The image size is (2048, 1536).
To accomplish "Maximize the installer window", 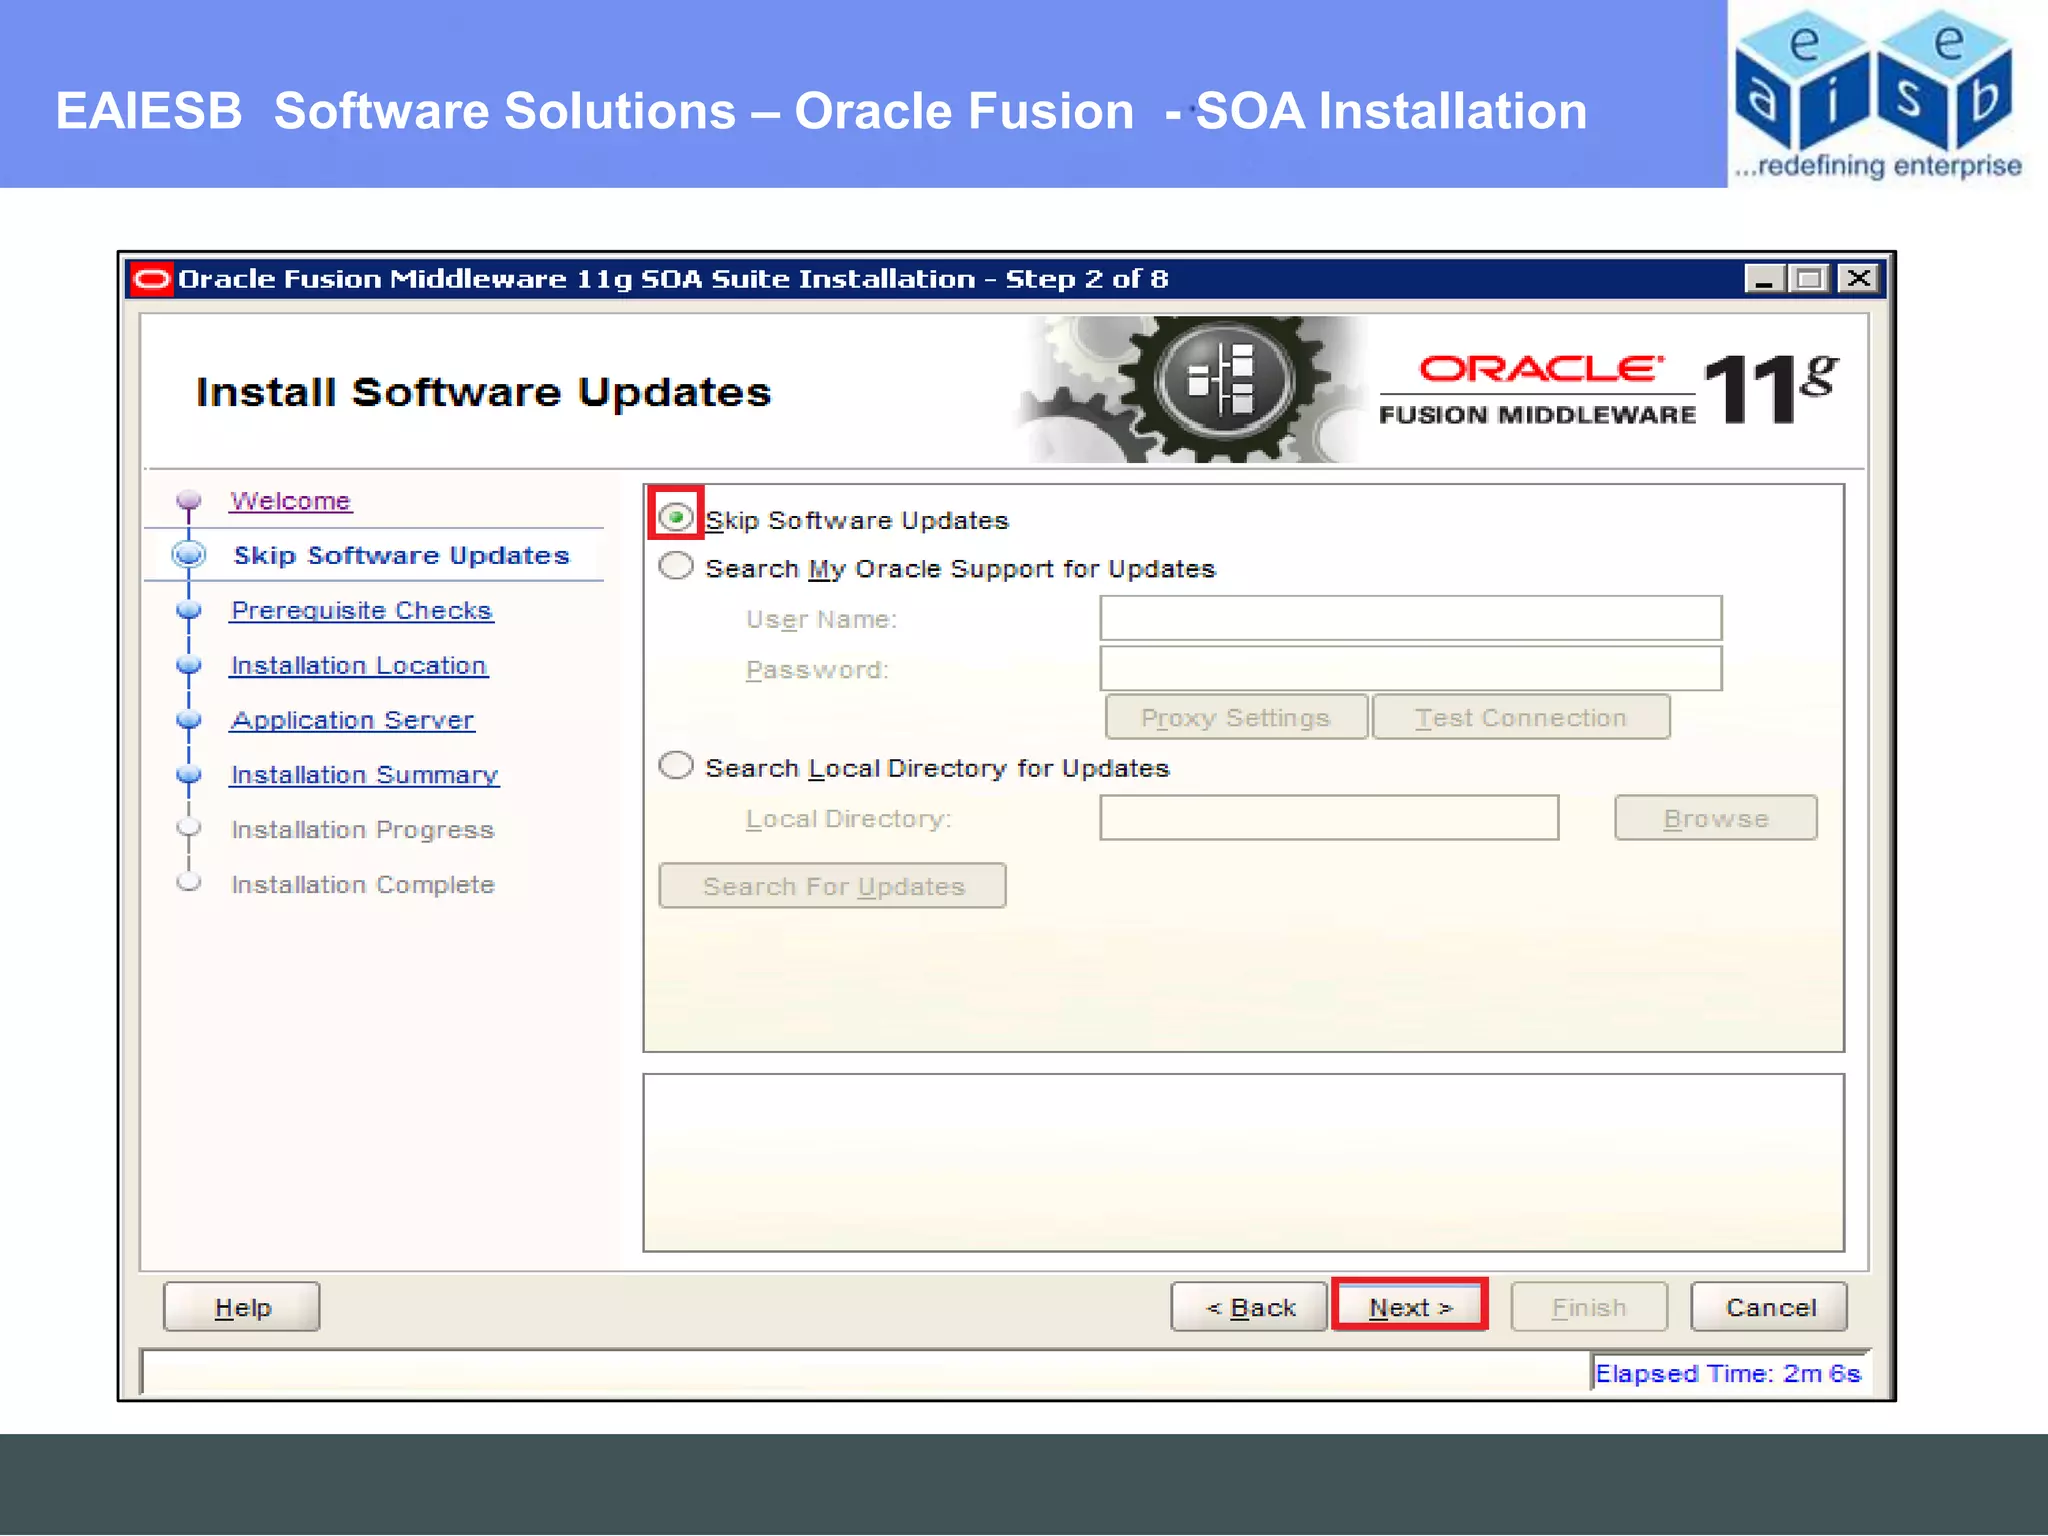I will (1810, 279).
